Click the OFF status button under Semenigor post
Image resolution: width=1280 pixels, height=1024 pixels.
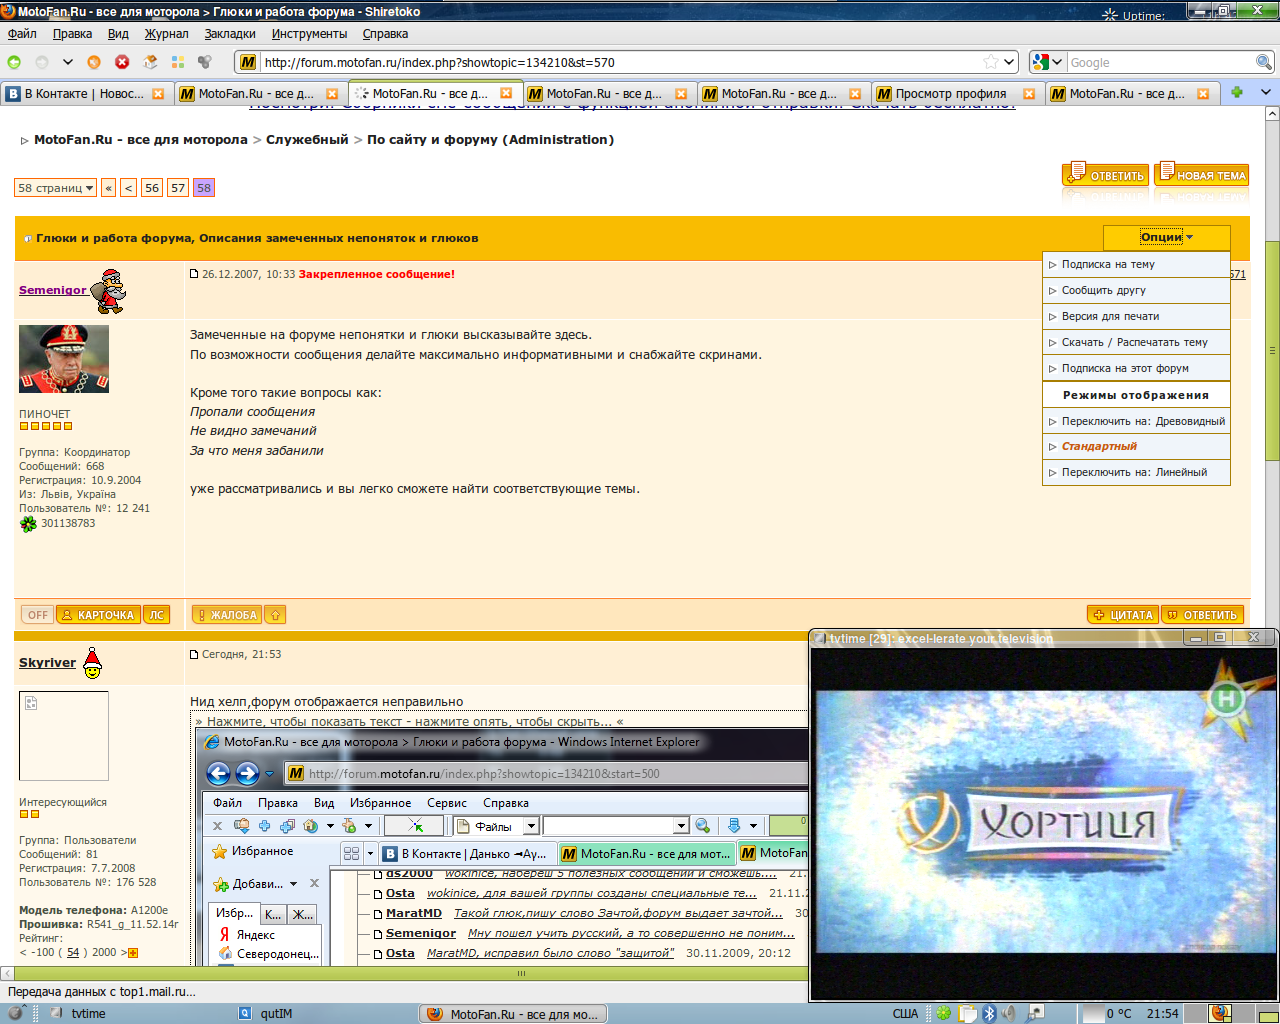(x=38, y=615)
